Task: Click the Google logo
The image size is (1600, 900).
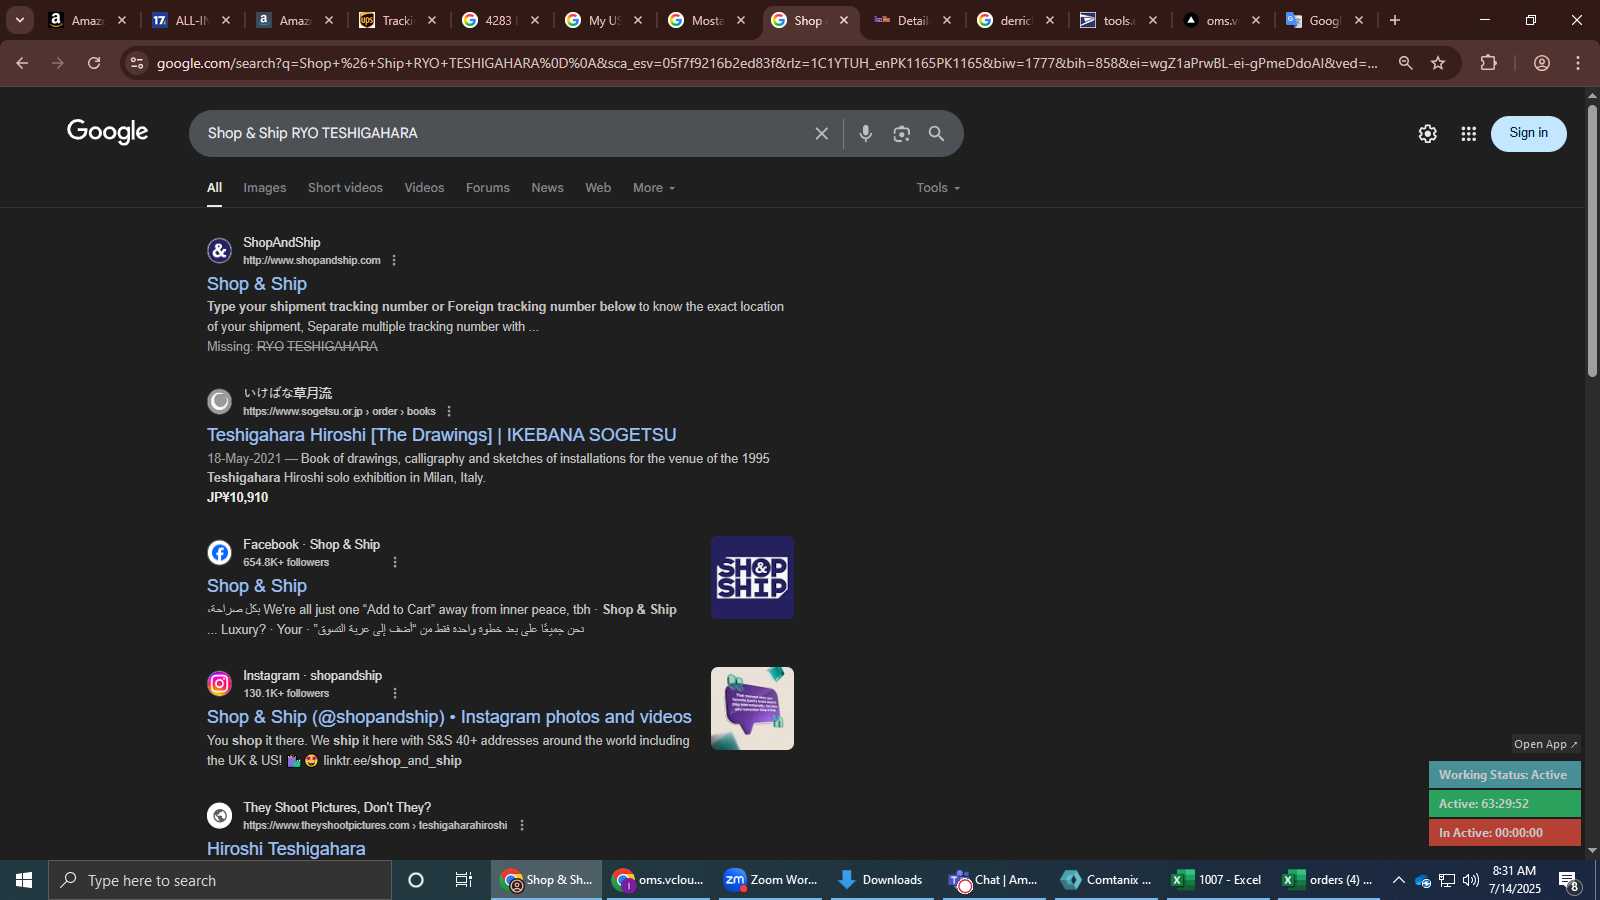Action: (108, 132)
